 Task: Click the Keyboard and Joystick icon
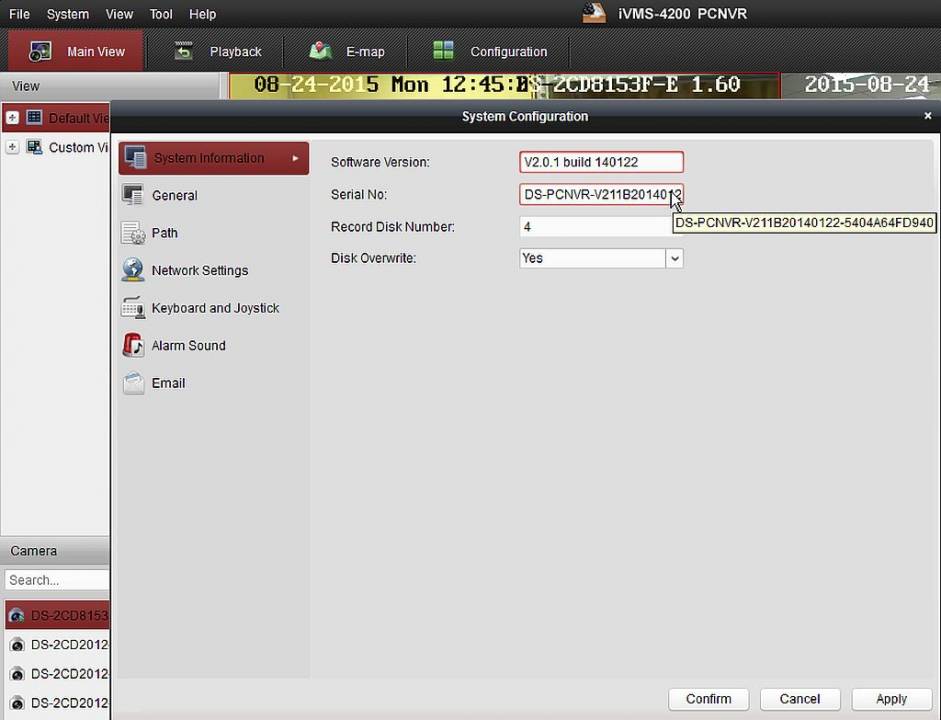click(133, 308)
